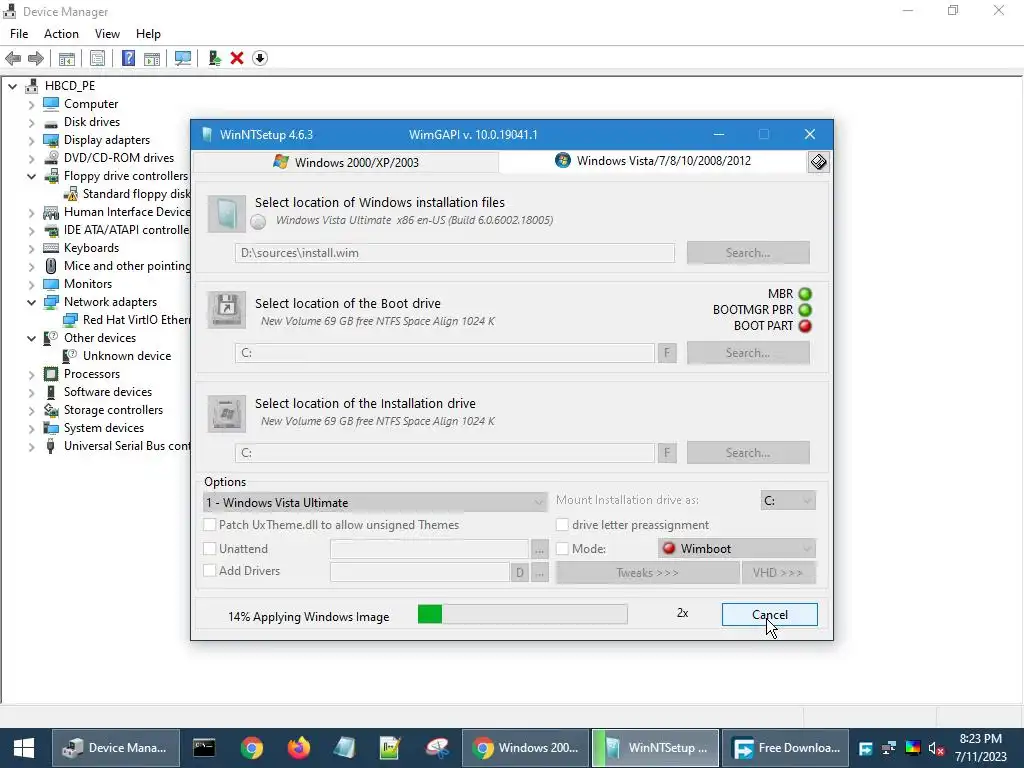Click Search for installation files location
The height and width of the screenshot is (768, 1024).
click(748, 253)
